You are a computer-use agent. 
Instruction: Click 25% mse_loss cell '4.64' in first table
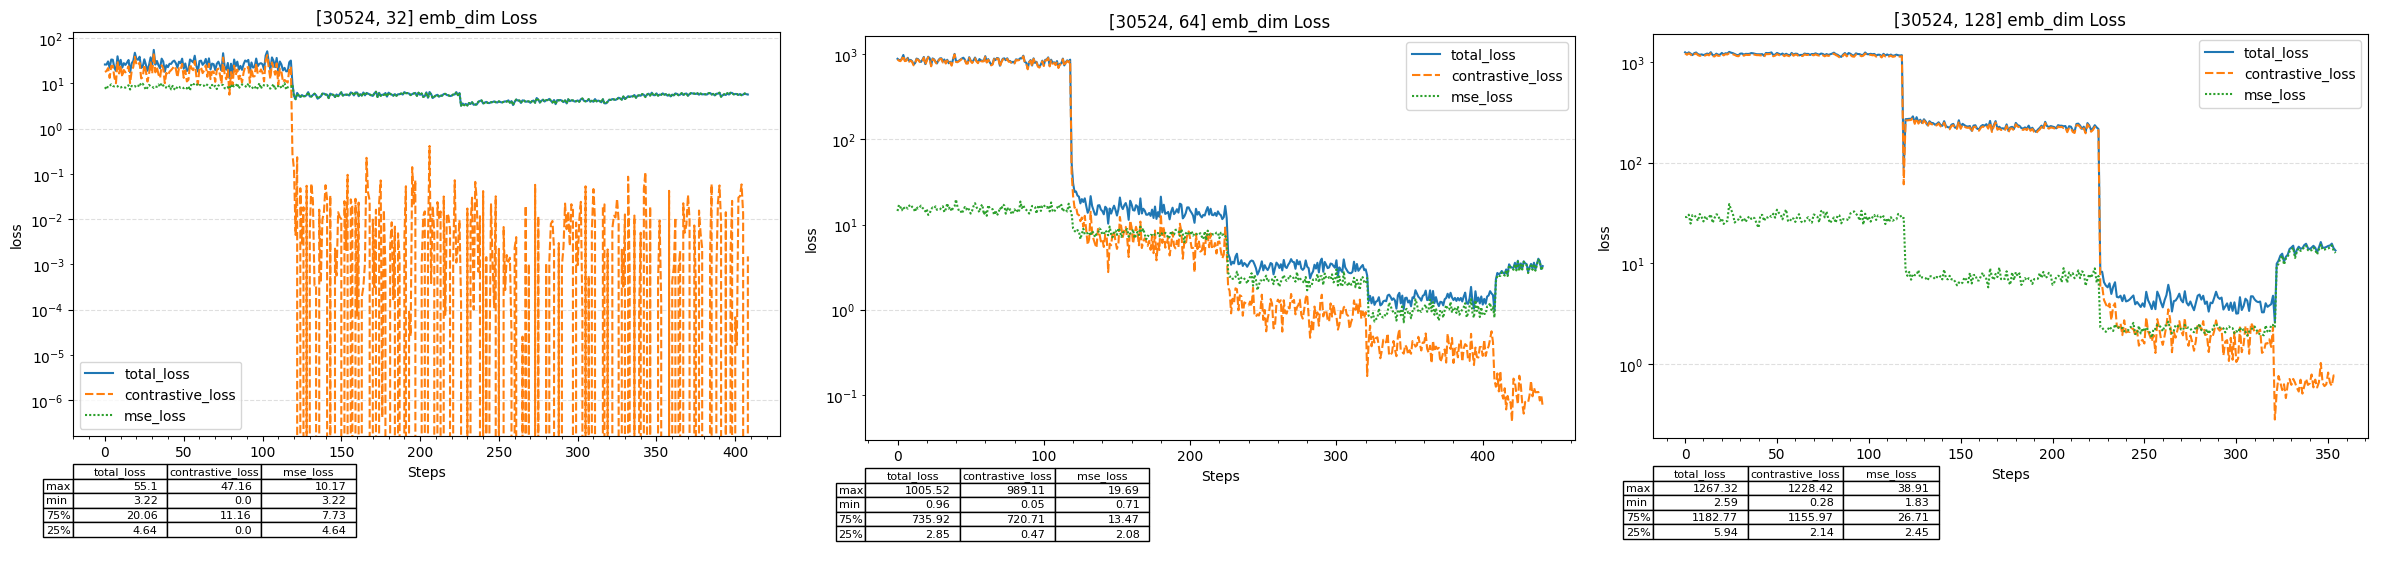pos(308,530)
